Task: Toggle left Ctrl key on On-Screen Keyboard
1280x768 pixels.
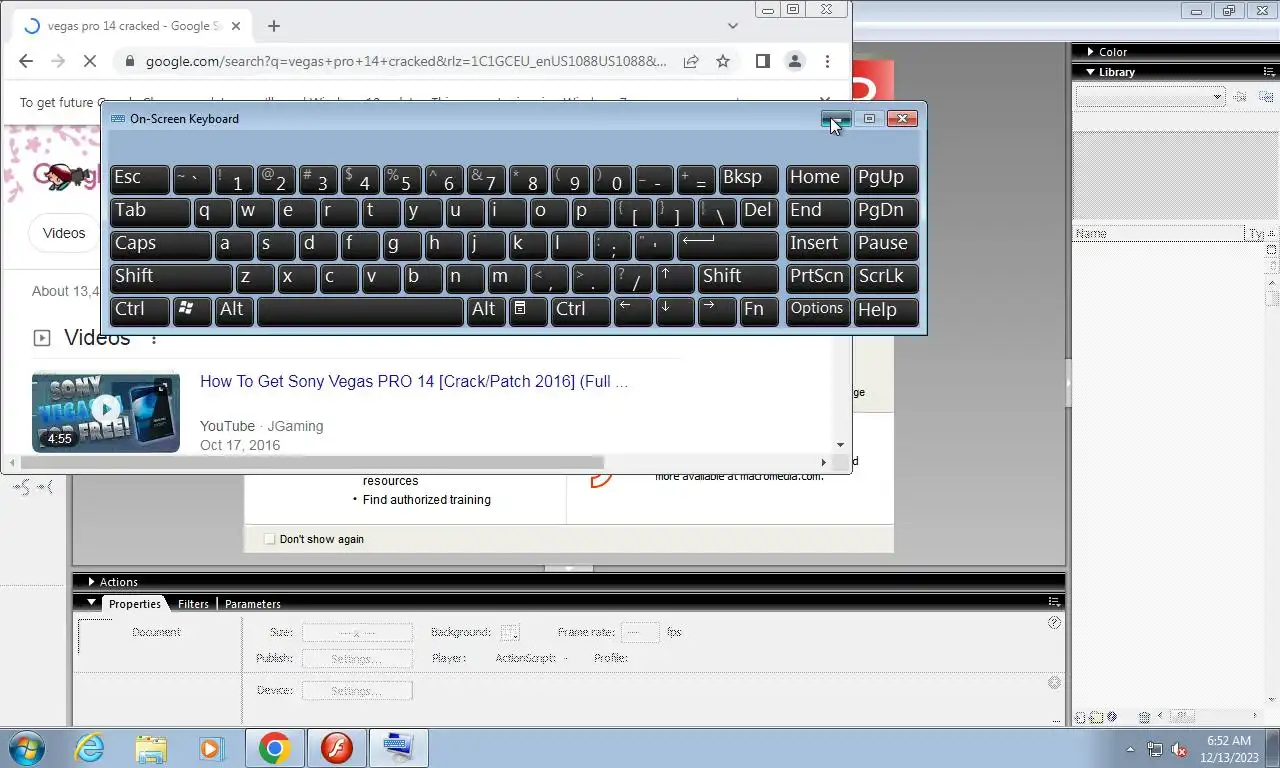Action: click(x=140, y=310)
